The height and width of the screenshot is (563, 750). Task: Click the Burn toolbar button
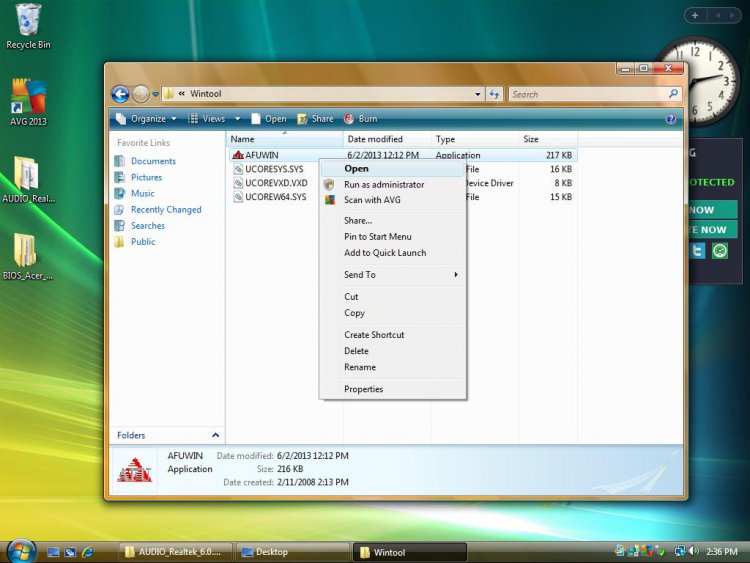[x=361, y=119]
